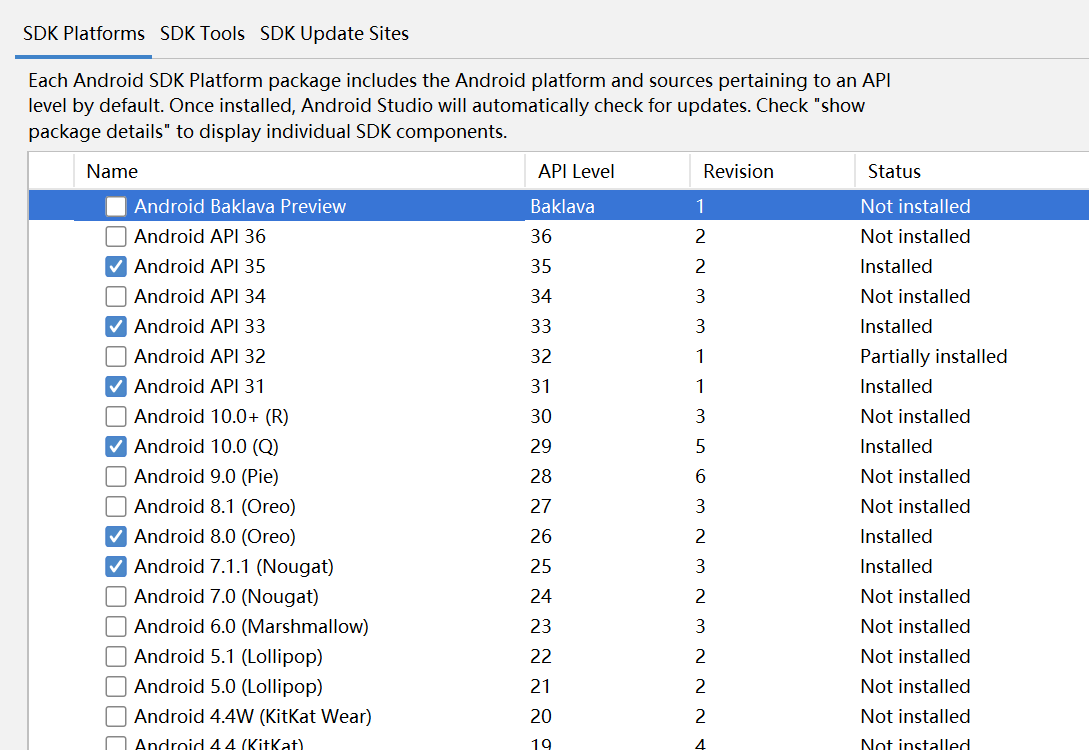Select the 'Android API 33' name text
The height and width of the screenshot is (750, 1089).
[200, 326]
